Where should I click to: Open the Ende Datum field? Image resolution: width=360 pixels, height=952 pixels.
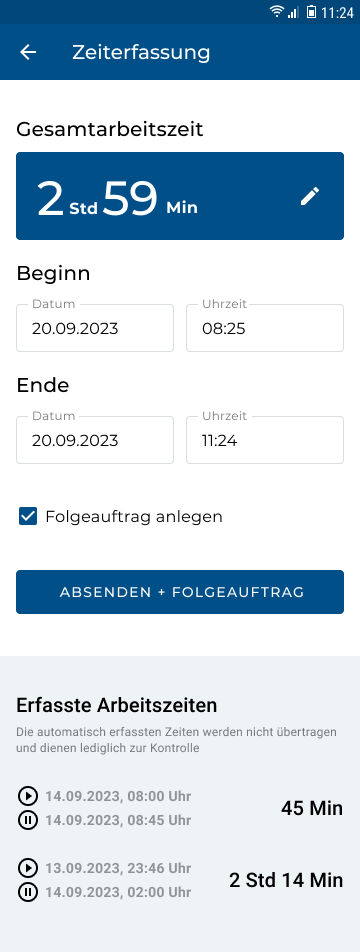(x=95, y=440)
